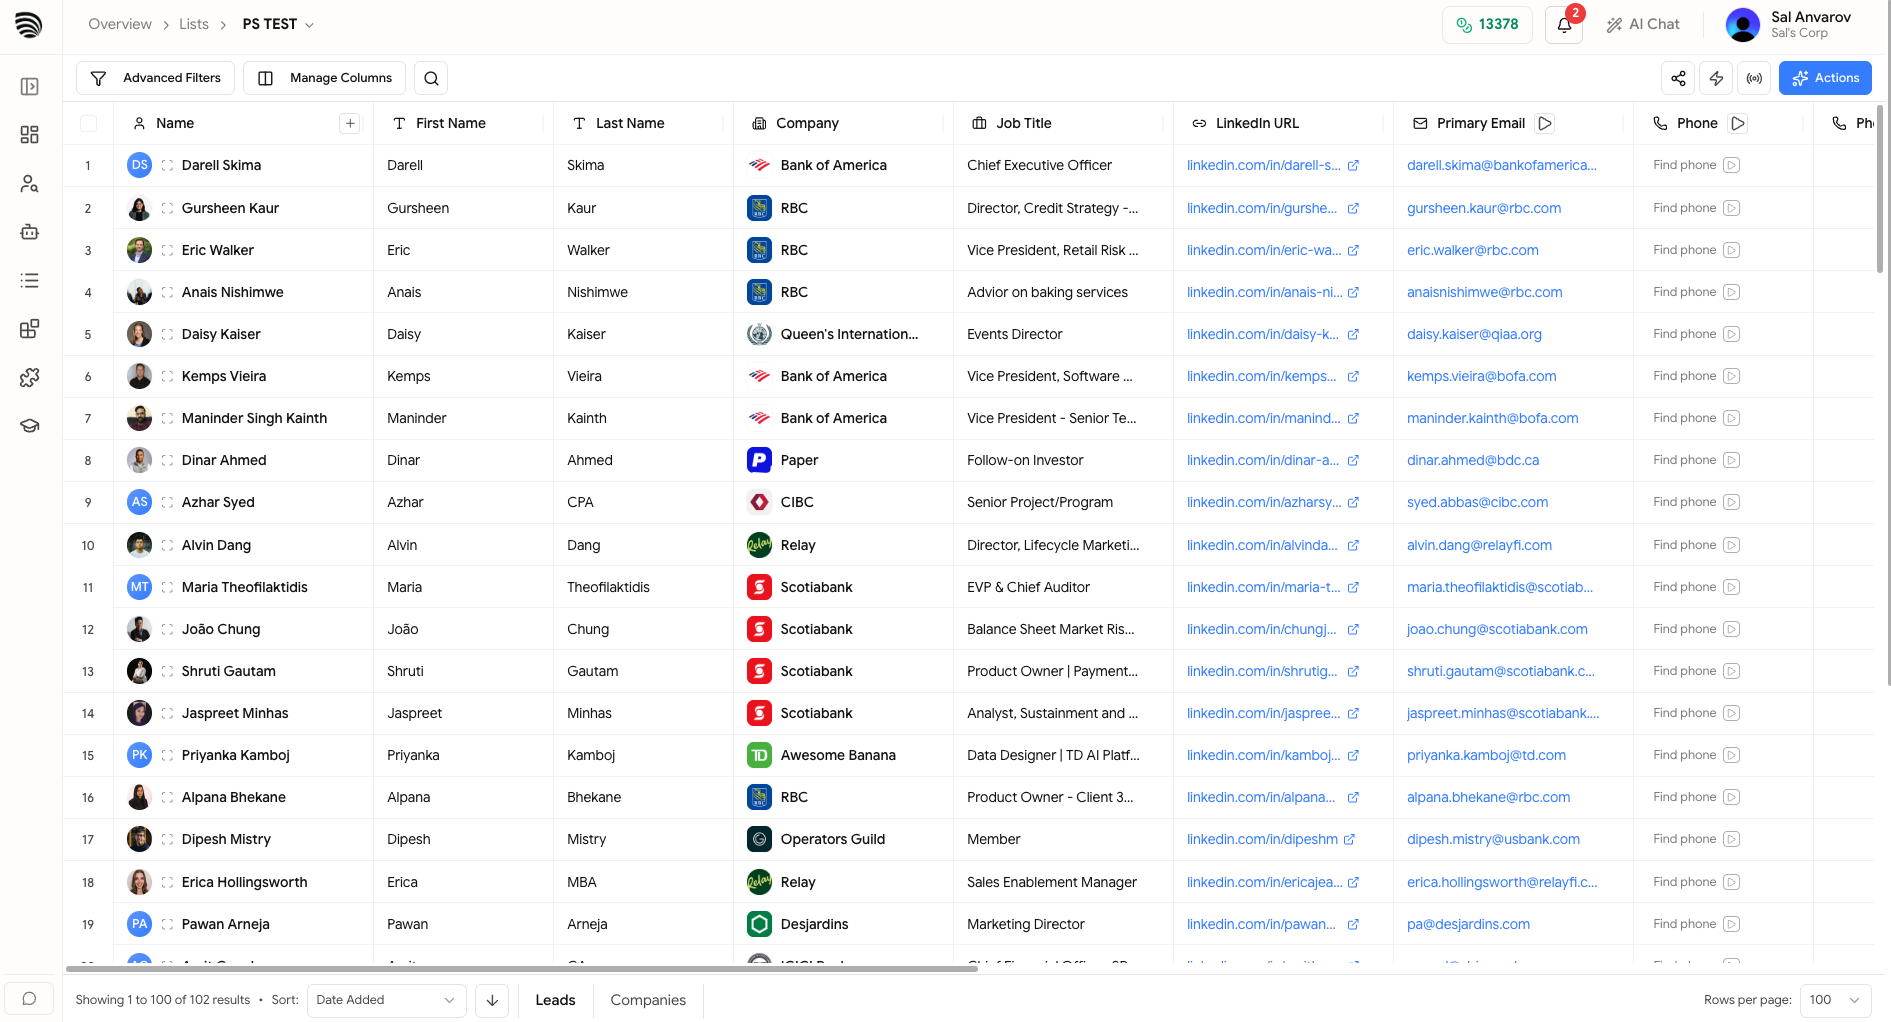Click the add column plus icon

pos(350,123)
